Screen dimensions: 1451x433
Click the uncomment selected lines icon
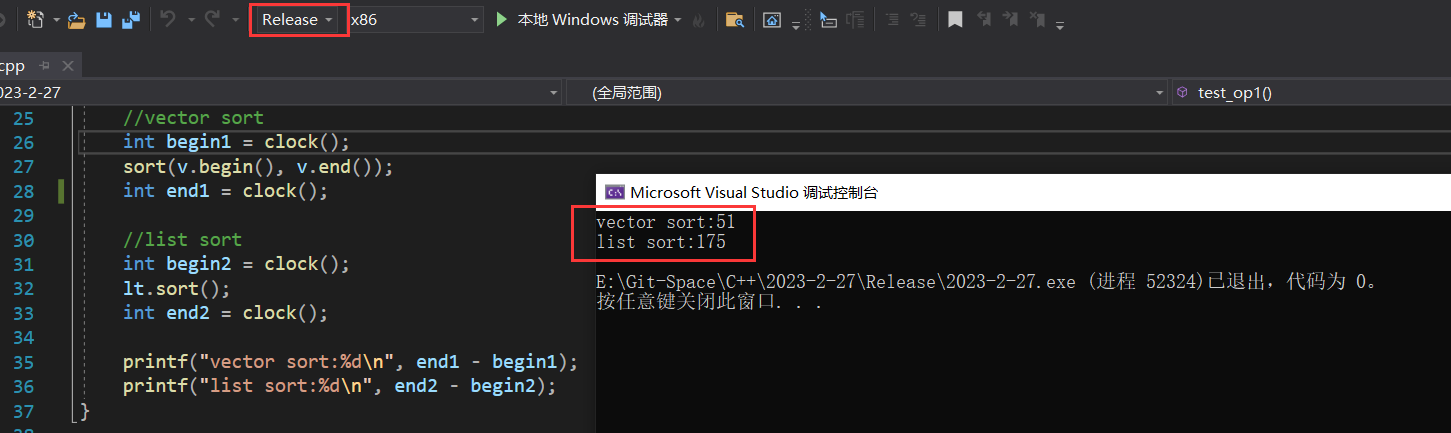(x=918, y=20)
